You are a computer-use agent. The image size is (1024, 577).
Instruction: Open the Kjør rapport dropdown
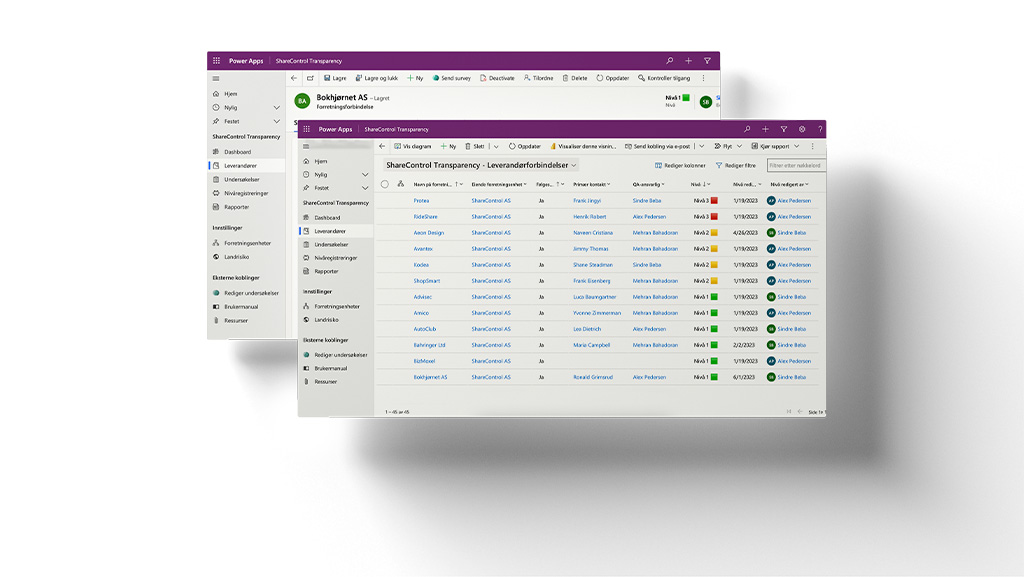point(775,146)
